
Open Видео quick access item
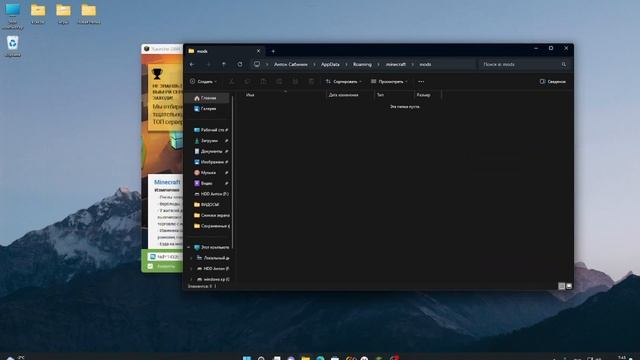point(210,183)
